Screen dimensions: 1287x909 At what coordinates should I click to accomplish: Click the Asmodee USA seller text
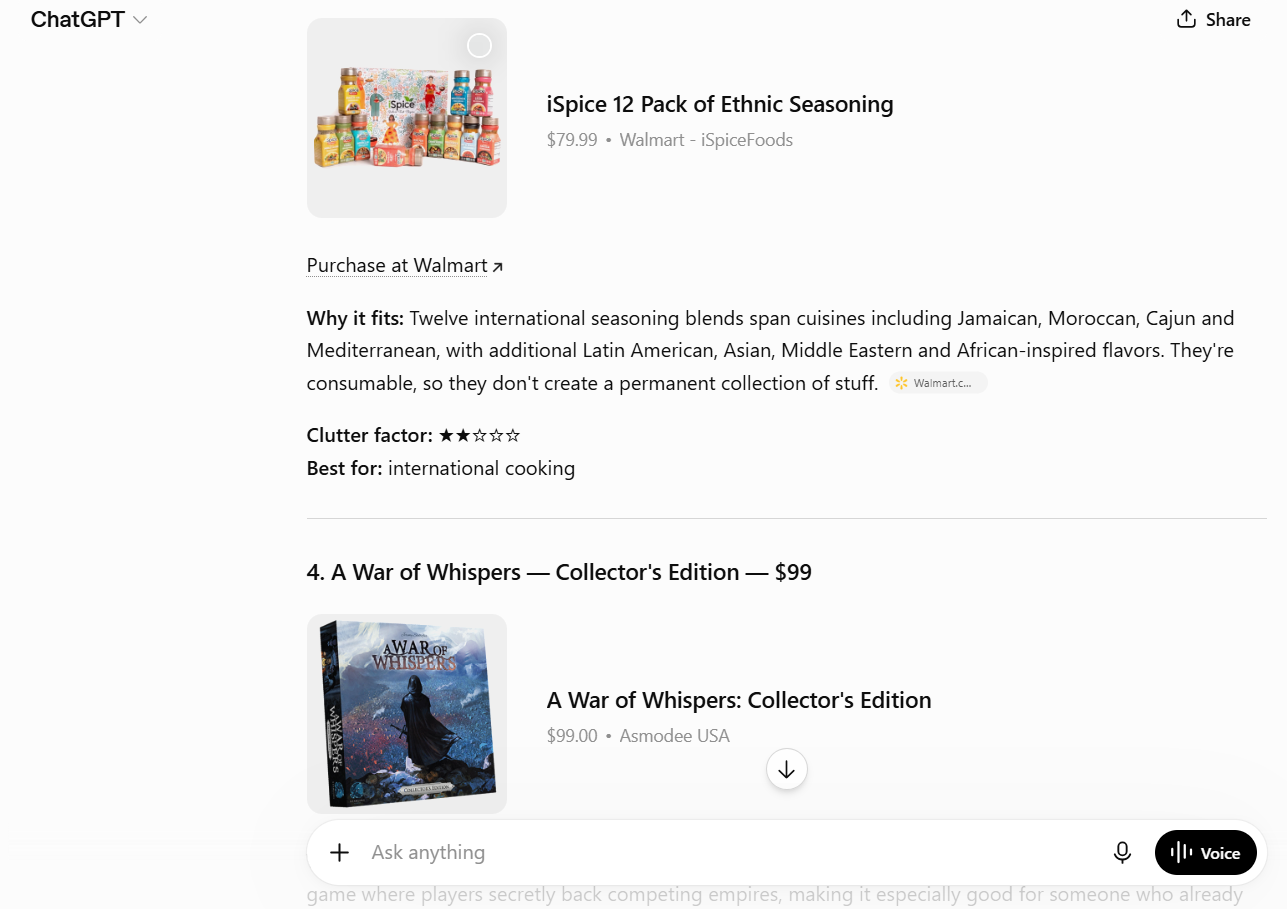pos(675,736)
